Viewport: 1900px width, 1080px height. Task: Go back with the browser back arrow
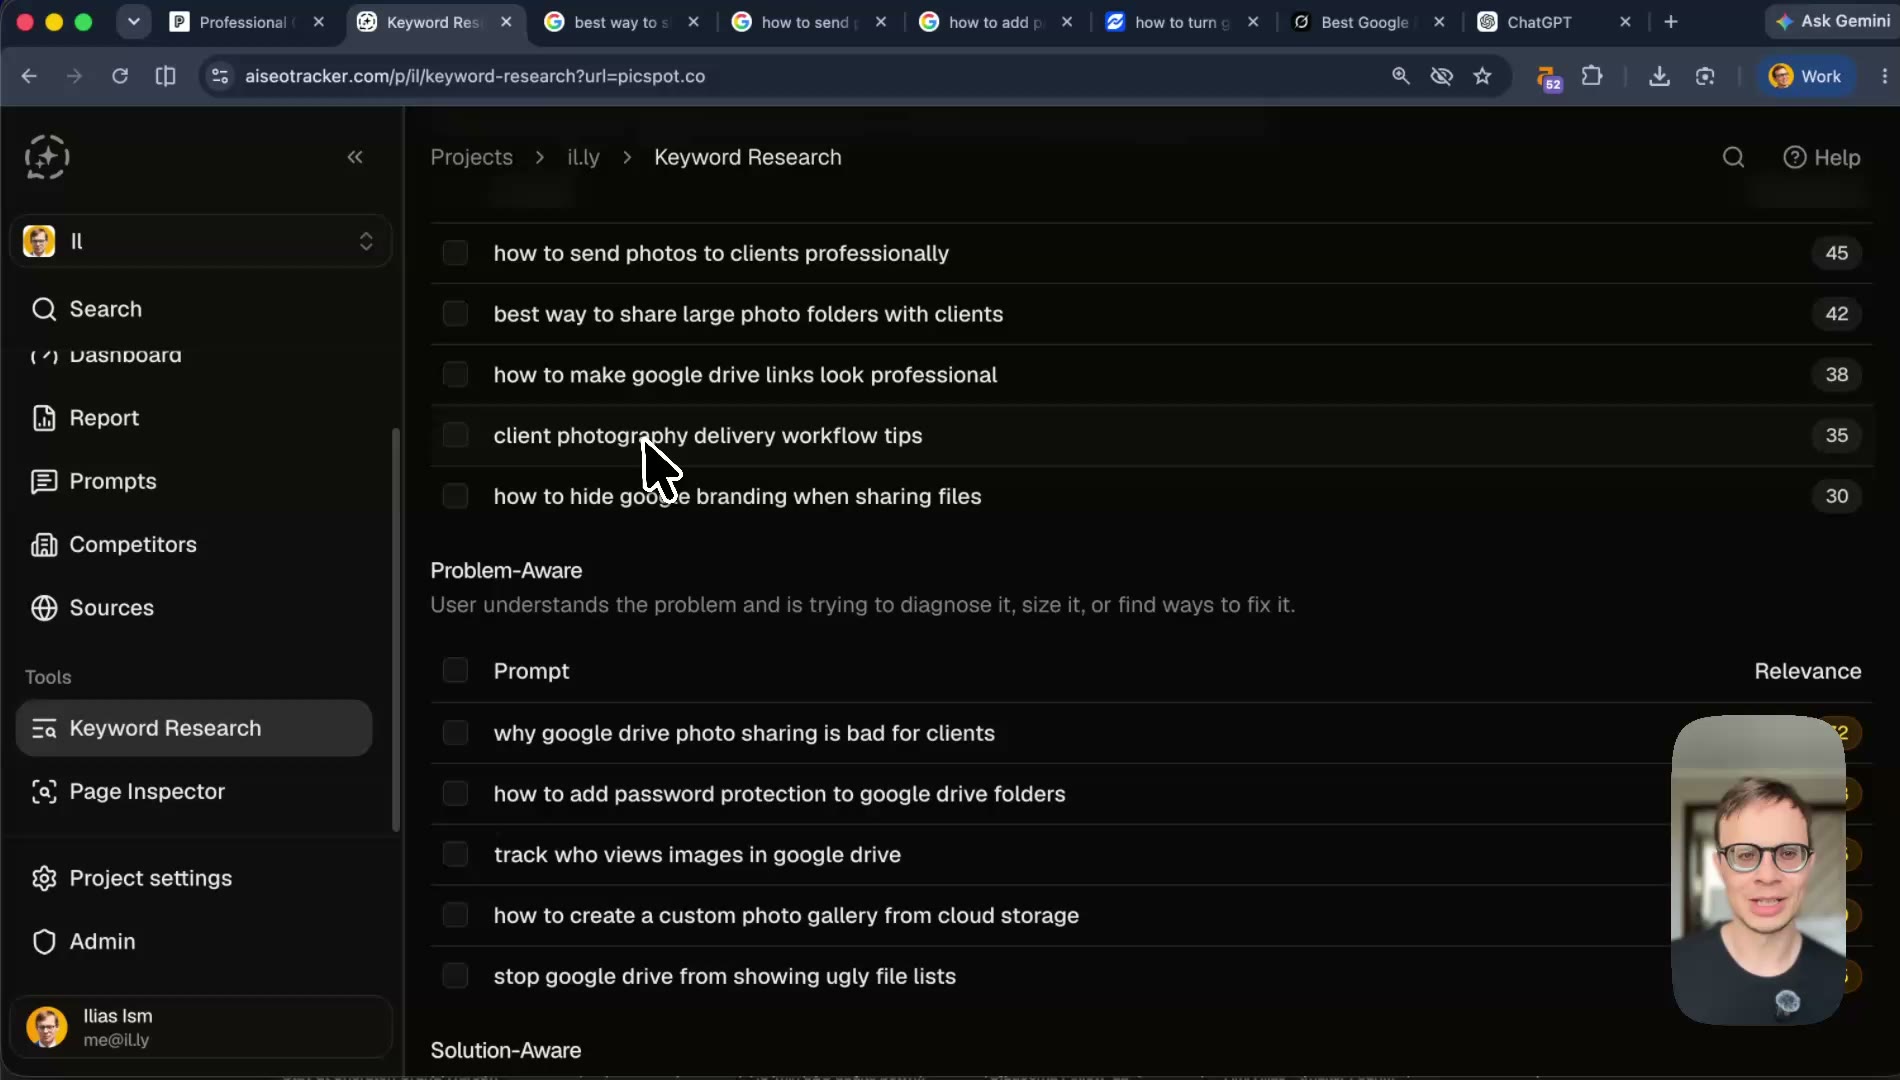(29, 76)
